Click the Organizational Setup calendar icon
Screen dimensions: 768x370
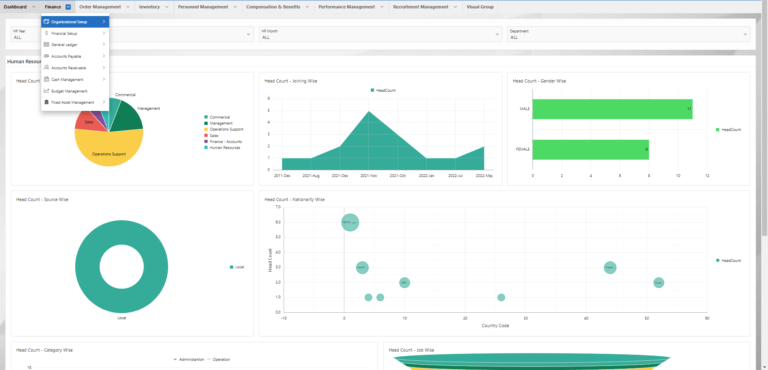46,22
